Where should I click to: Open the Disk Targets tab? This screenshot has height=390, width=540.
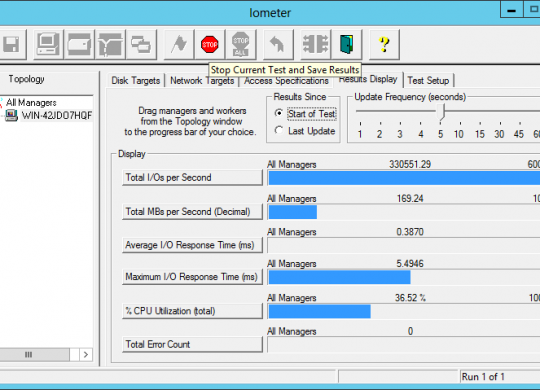point(136,81)
